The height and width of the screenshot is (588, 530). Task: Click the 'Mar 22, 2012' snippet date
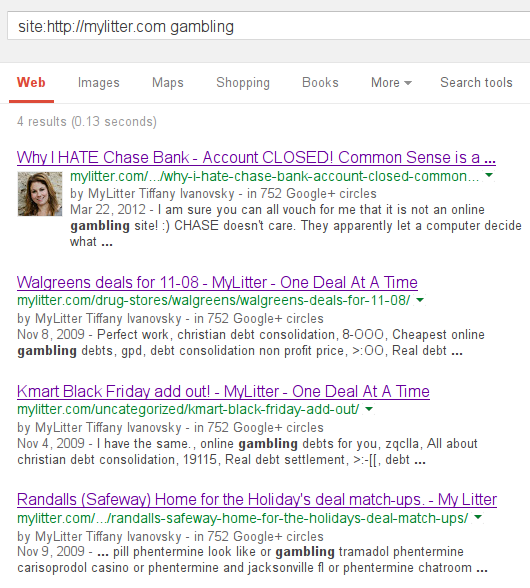[x=108, y=209]
